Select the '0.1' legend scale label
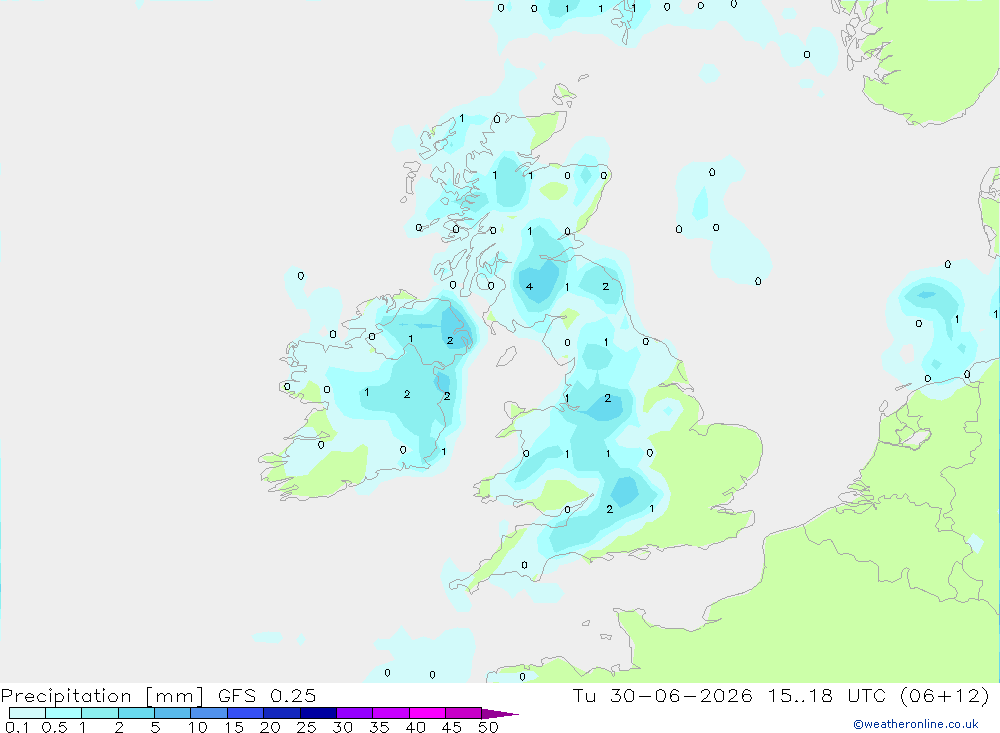 coord(17,727)
